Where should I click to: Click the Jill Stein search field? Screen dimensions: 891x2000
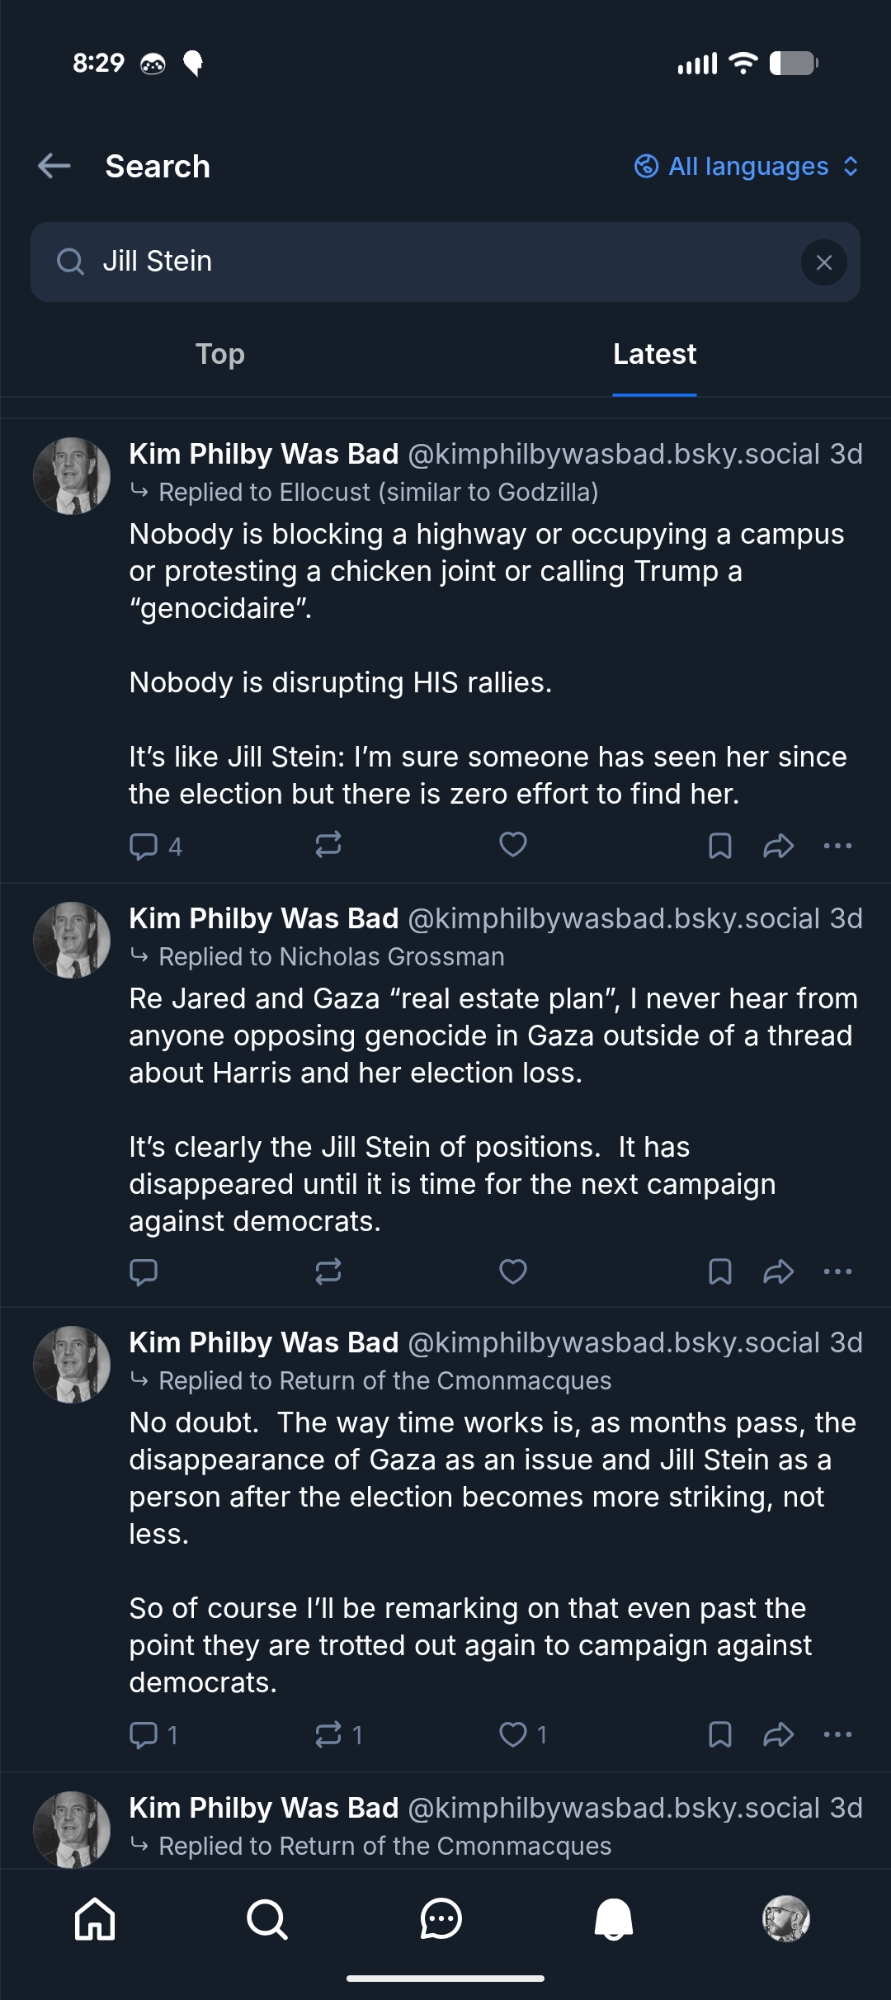pos(430,262)
